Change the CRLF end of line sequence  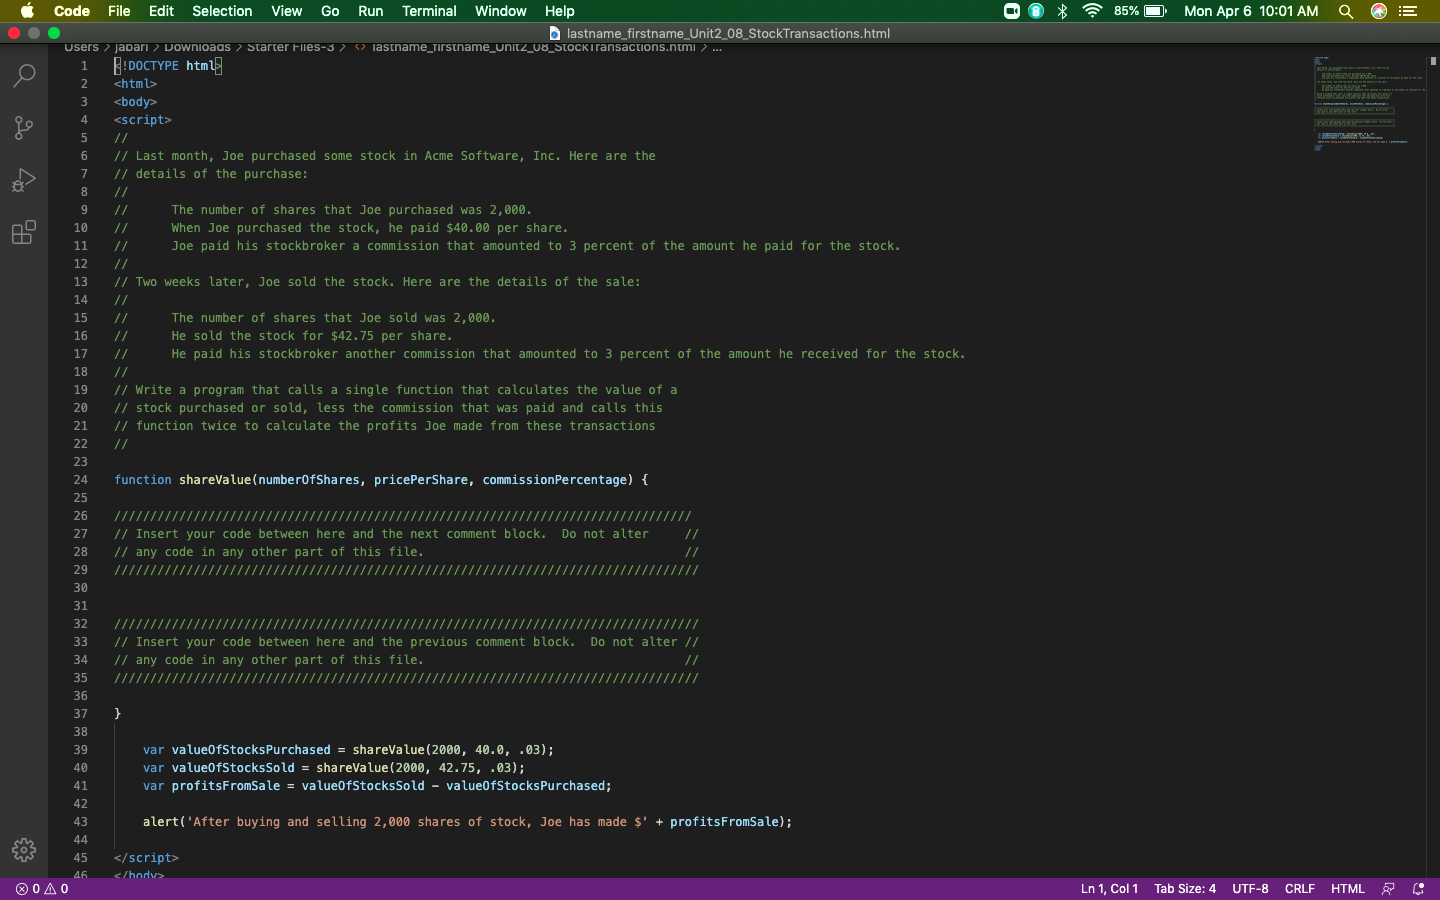click(1299, 889)
